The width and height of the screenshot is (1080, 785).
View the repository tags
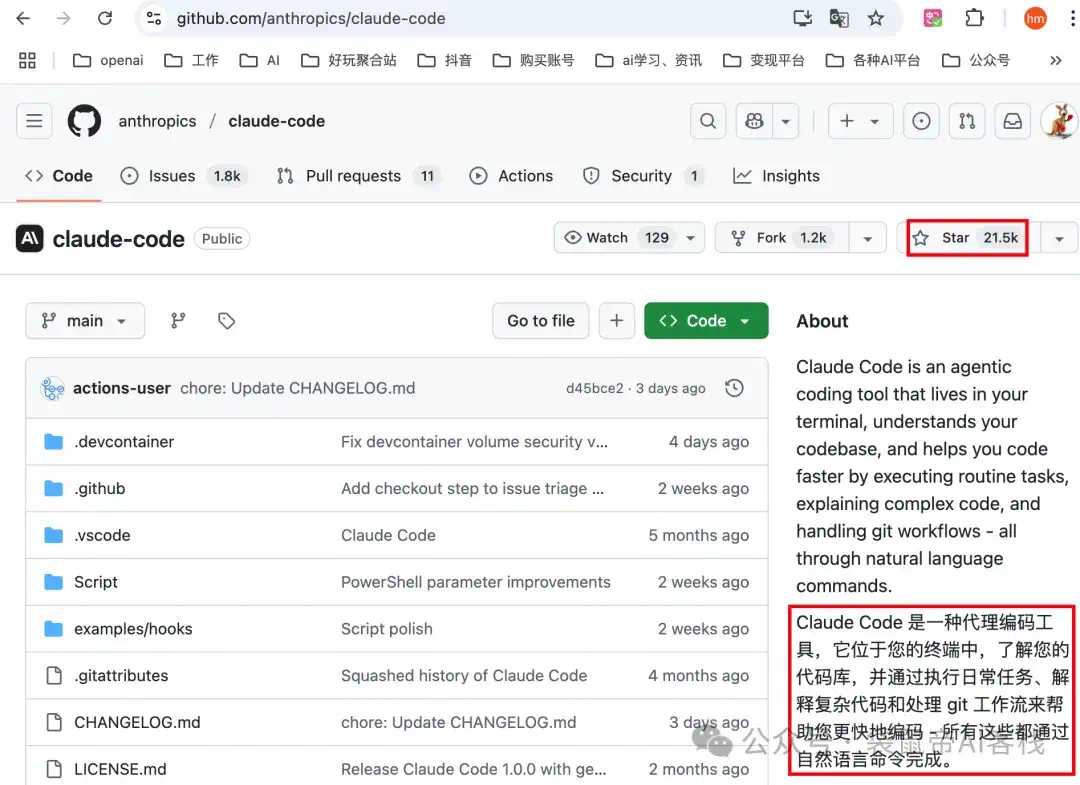[227, 320]
